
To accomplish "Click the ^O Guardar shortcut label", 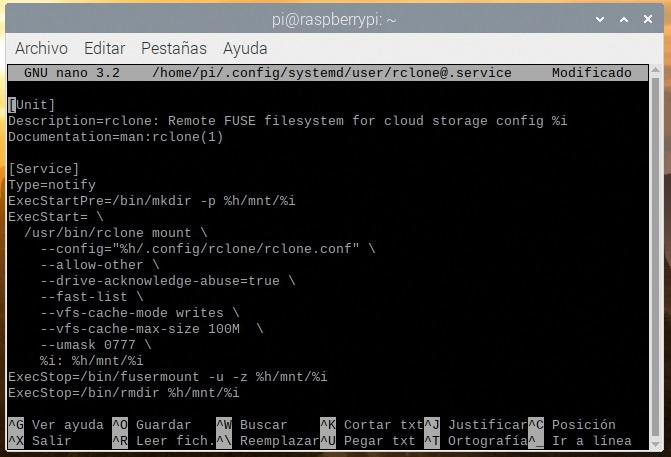I will tap(151, 425).
